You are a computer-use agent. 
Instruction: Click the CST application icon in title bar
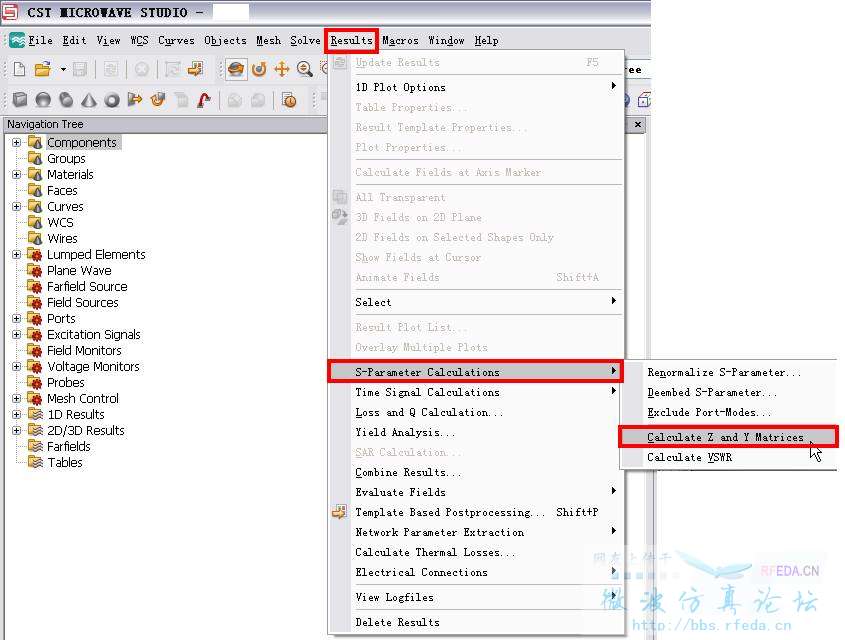tap(10, 12)
